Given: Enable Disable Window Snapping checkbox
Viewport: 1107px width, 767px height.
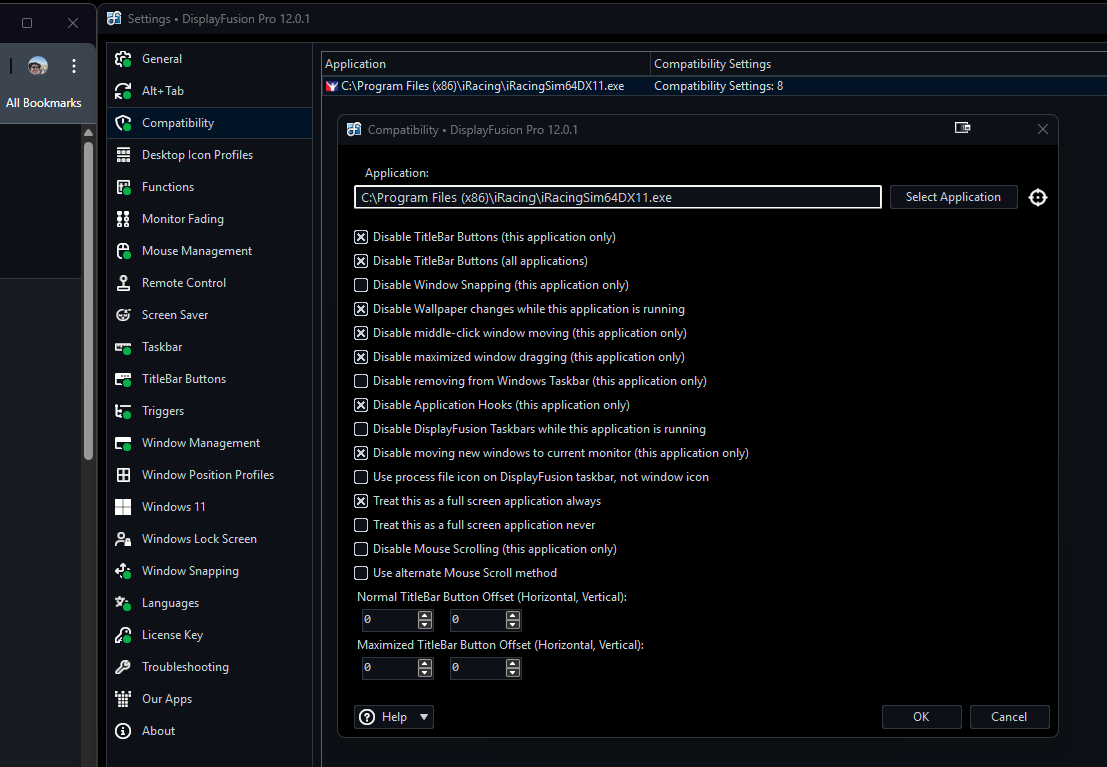Looking at the screenshot, I should point(361,285).
